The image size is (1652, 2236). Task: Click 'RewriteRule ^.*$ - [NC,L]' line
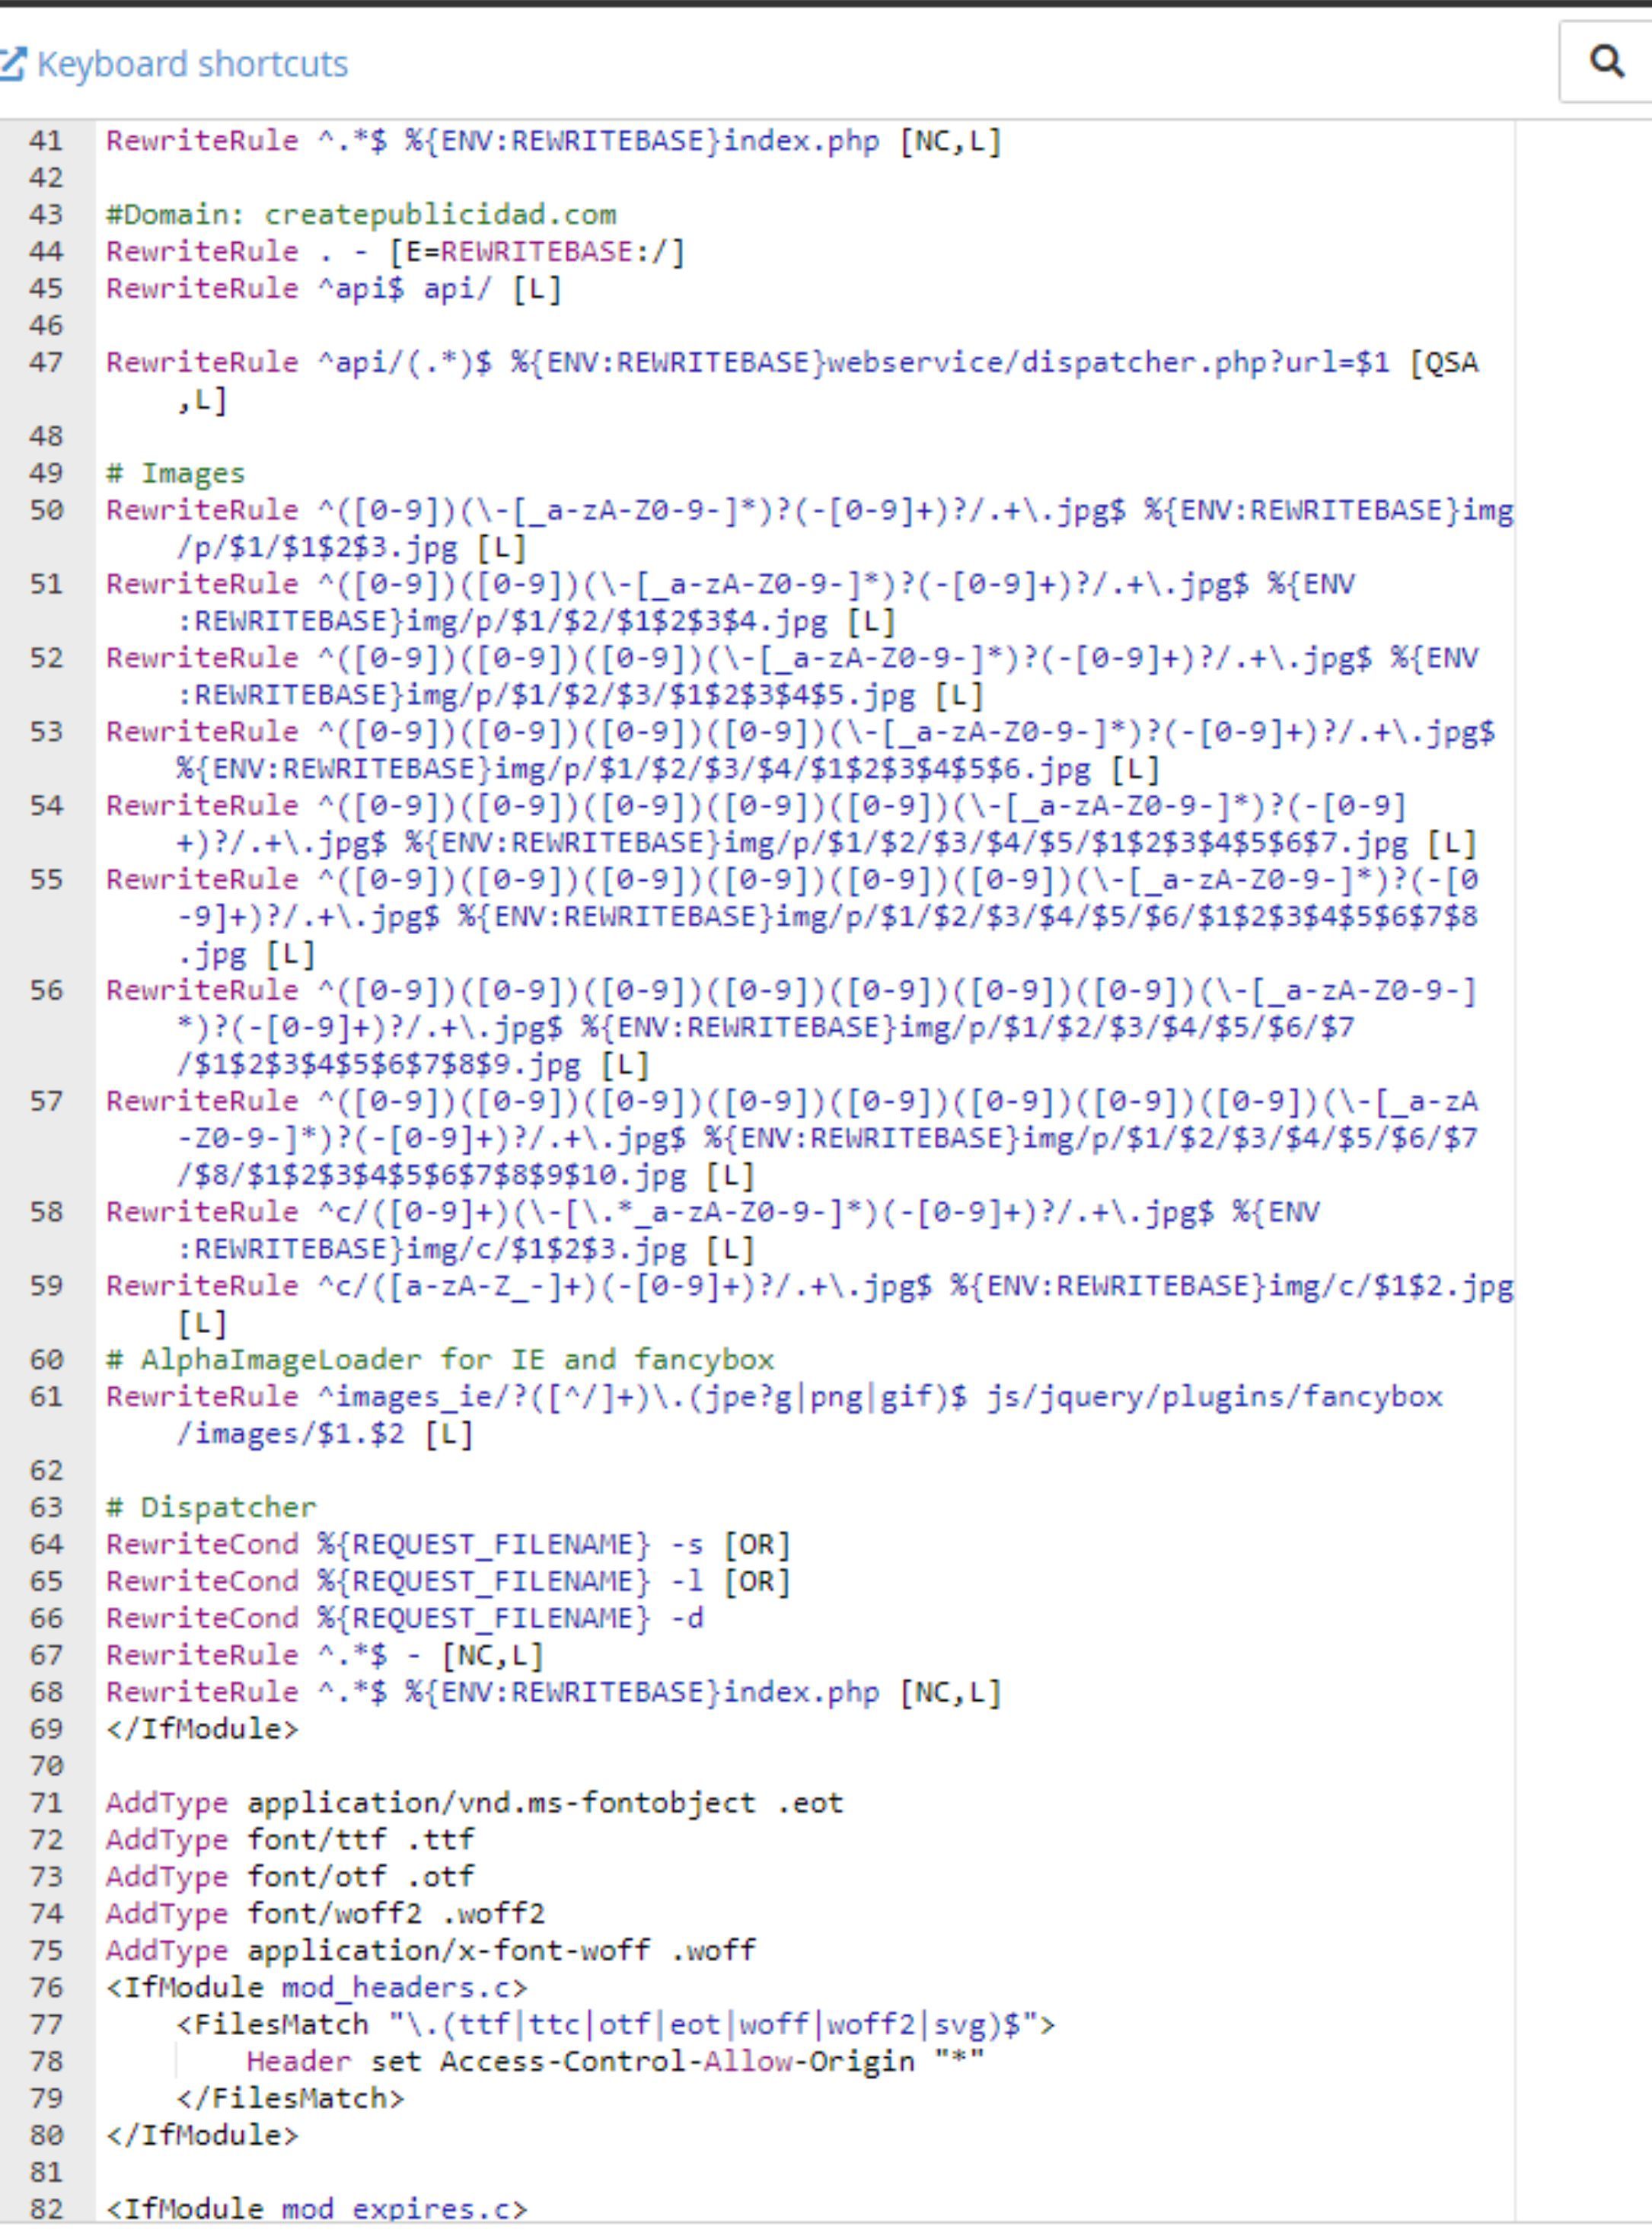(325, 1656)
